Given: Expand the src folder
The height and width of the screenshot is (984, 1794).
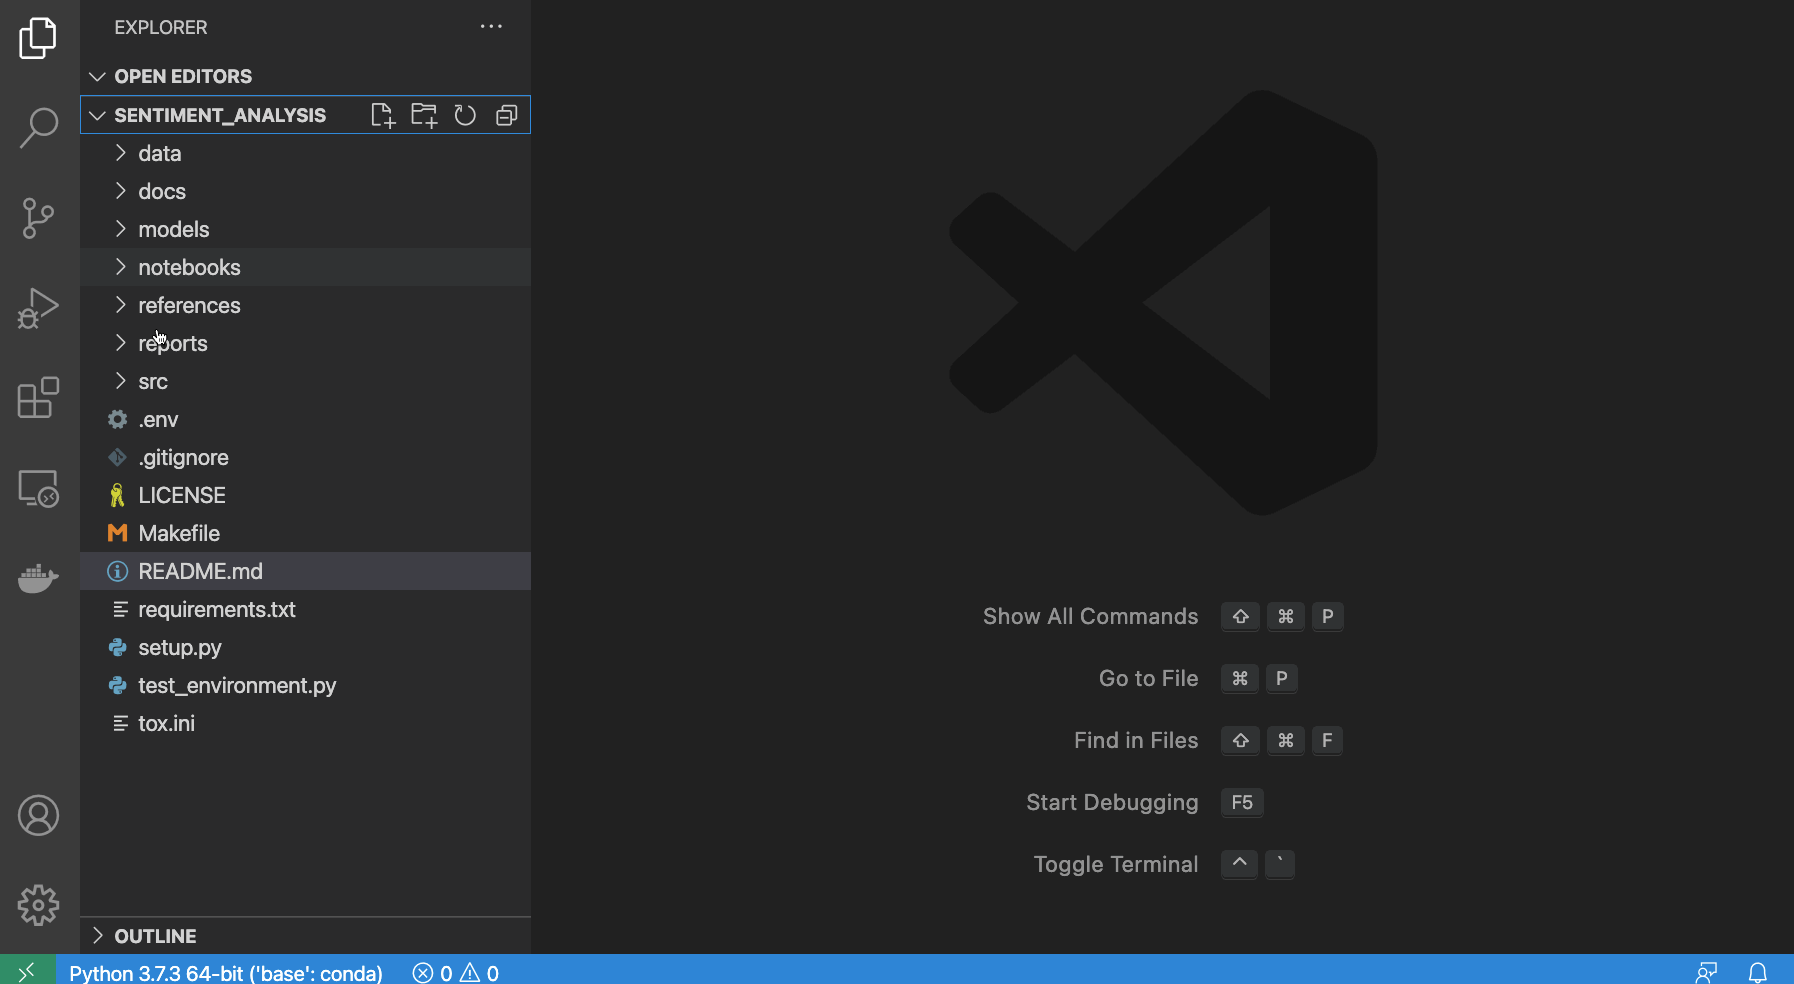Looking at the screenshot, I should pyautogui.click(x=305, y=381).
